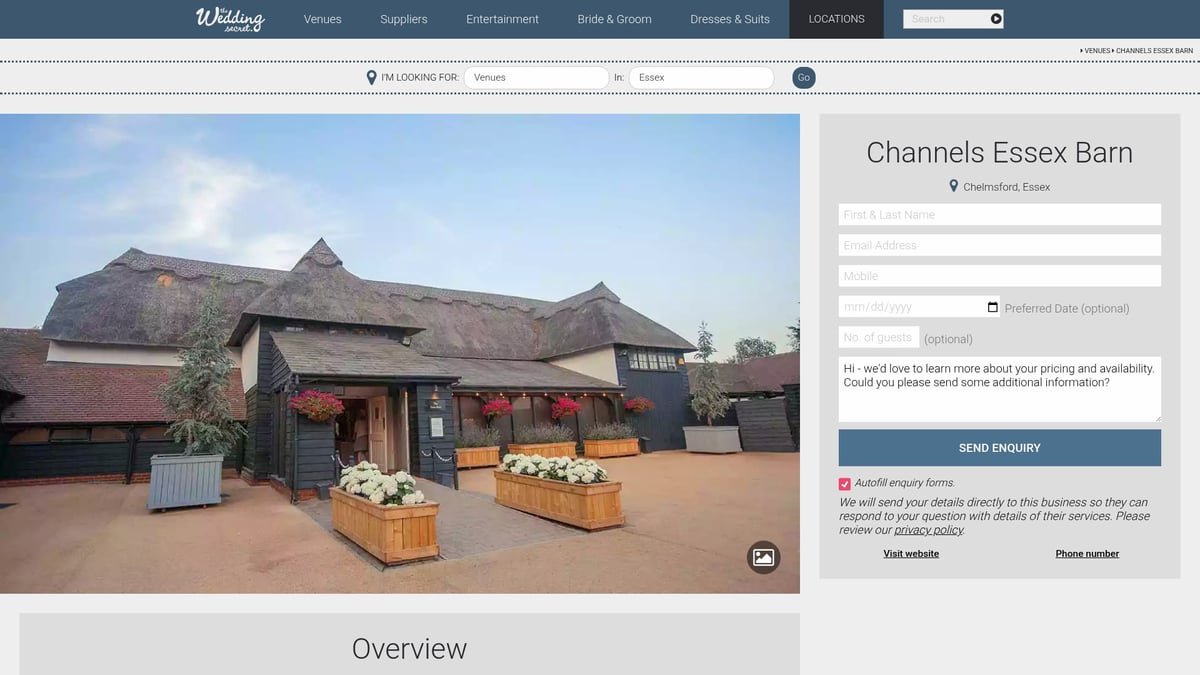Click the location pin beside Chelmsford, Essex
This screenshot has width=1200, height=675.
coord(954,186)
